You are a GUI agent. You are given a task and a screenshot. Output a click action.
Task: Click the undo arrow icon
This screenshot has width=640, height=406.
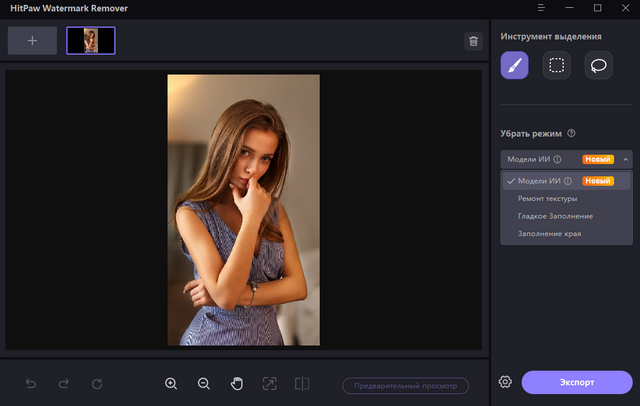pyautogui.click(x=31, y=384)
